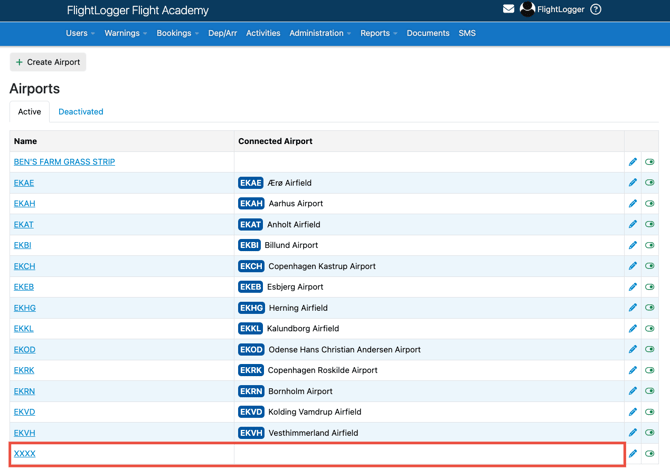Switch off the EKVH airport toggle
This screenshot has height=469, width=670.
click(650, 433)
